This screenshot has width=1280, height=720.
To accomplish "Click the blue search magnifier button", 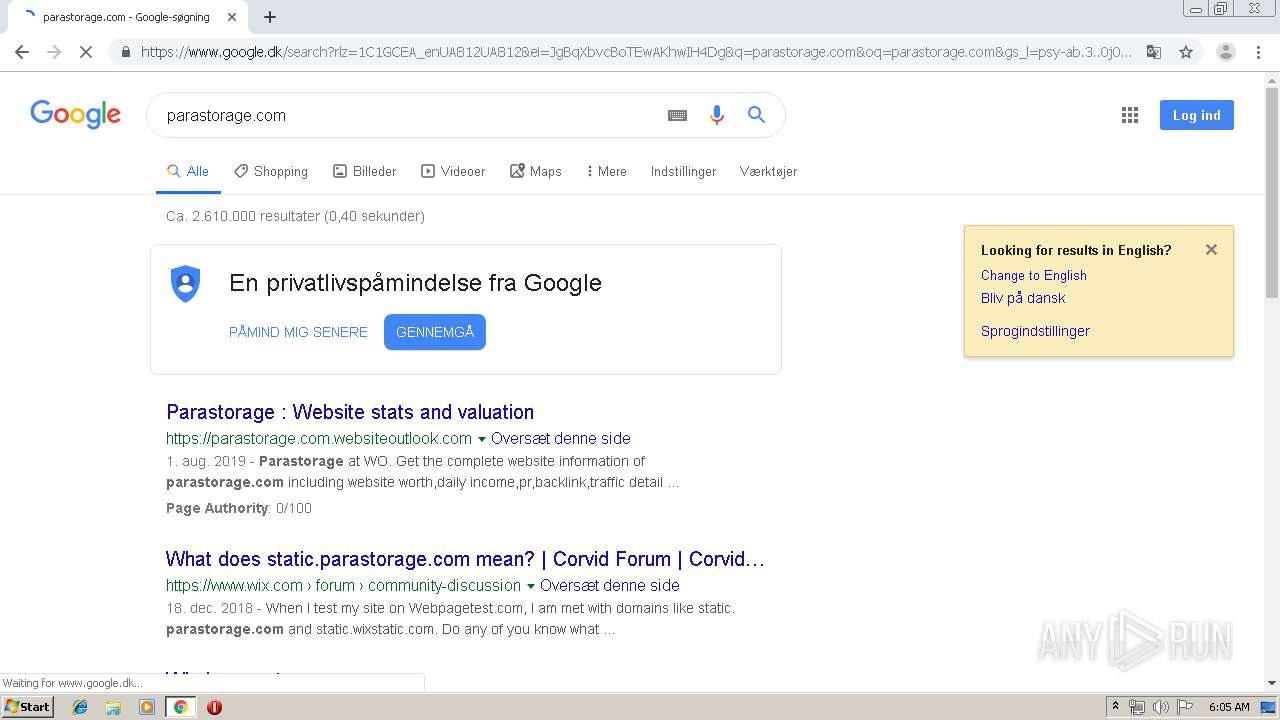I will click(756, 115).
